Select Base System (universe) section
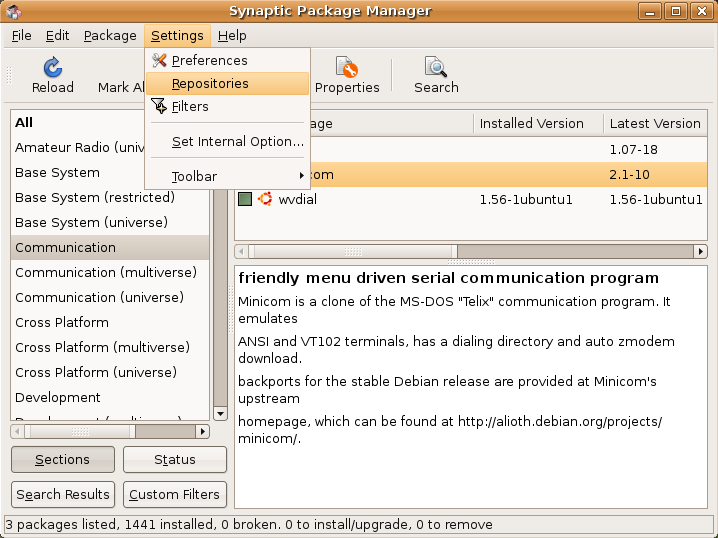This screenshot has width=718, height=538. (x=110, y=223)
